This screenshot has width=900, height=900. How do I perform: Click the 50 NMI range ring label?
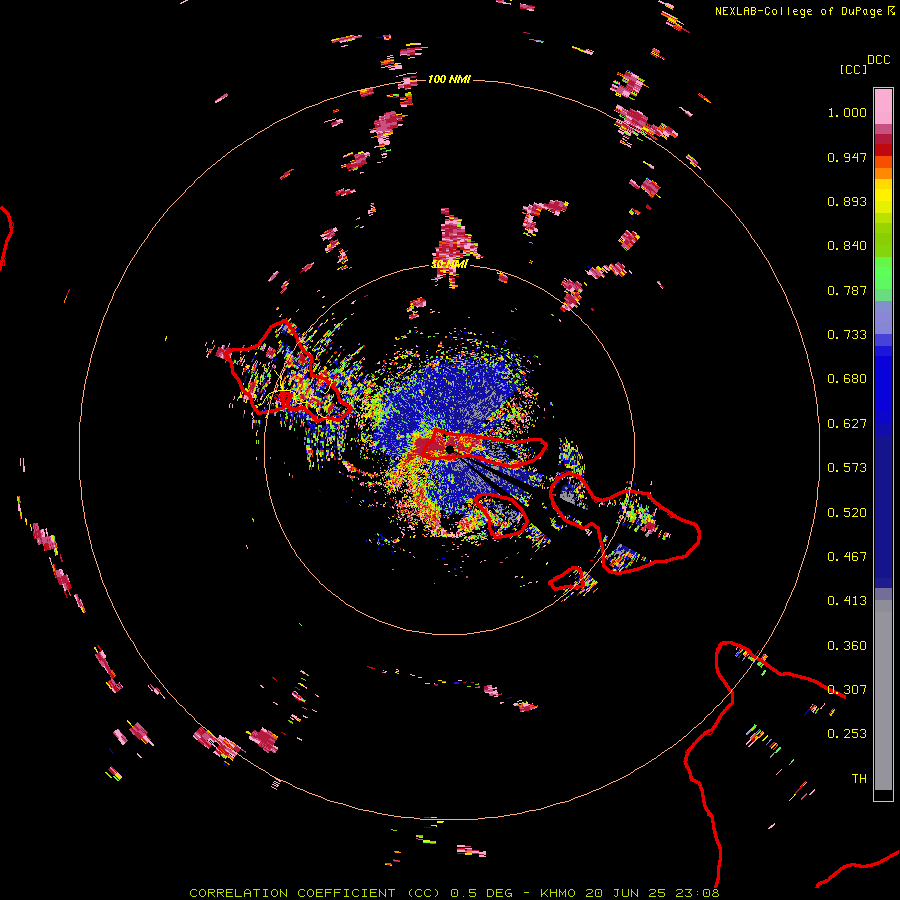click(x=449, y=264)
